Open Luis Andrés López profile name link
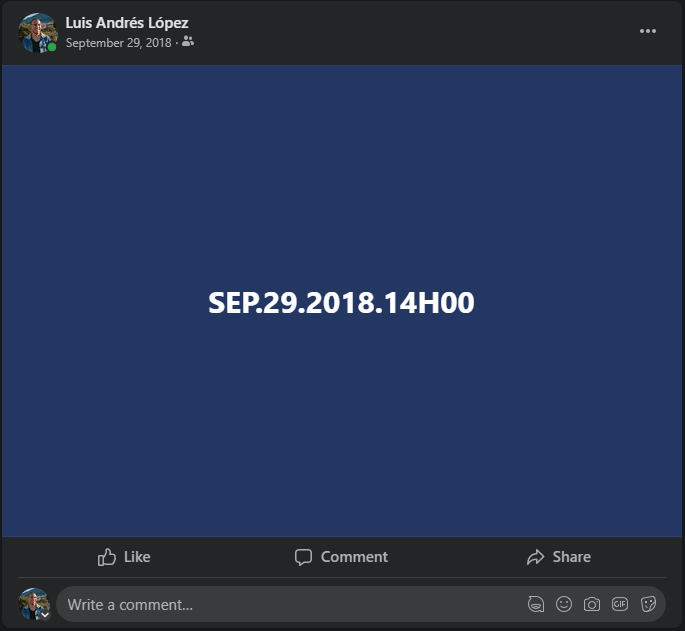The image size is (685, 631). click(x=127, y=23)
